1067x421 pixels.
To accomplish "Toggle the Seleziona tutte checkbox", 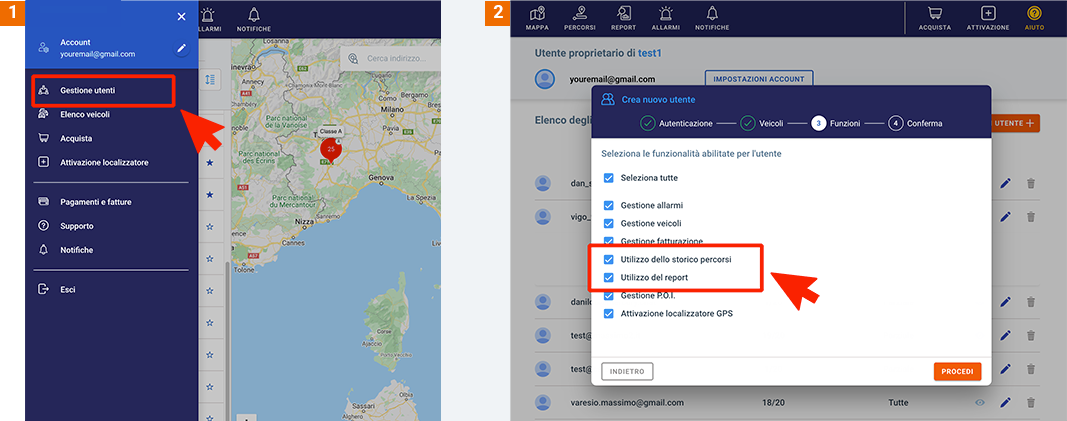I will (609, 178).
